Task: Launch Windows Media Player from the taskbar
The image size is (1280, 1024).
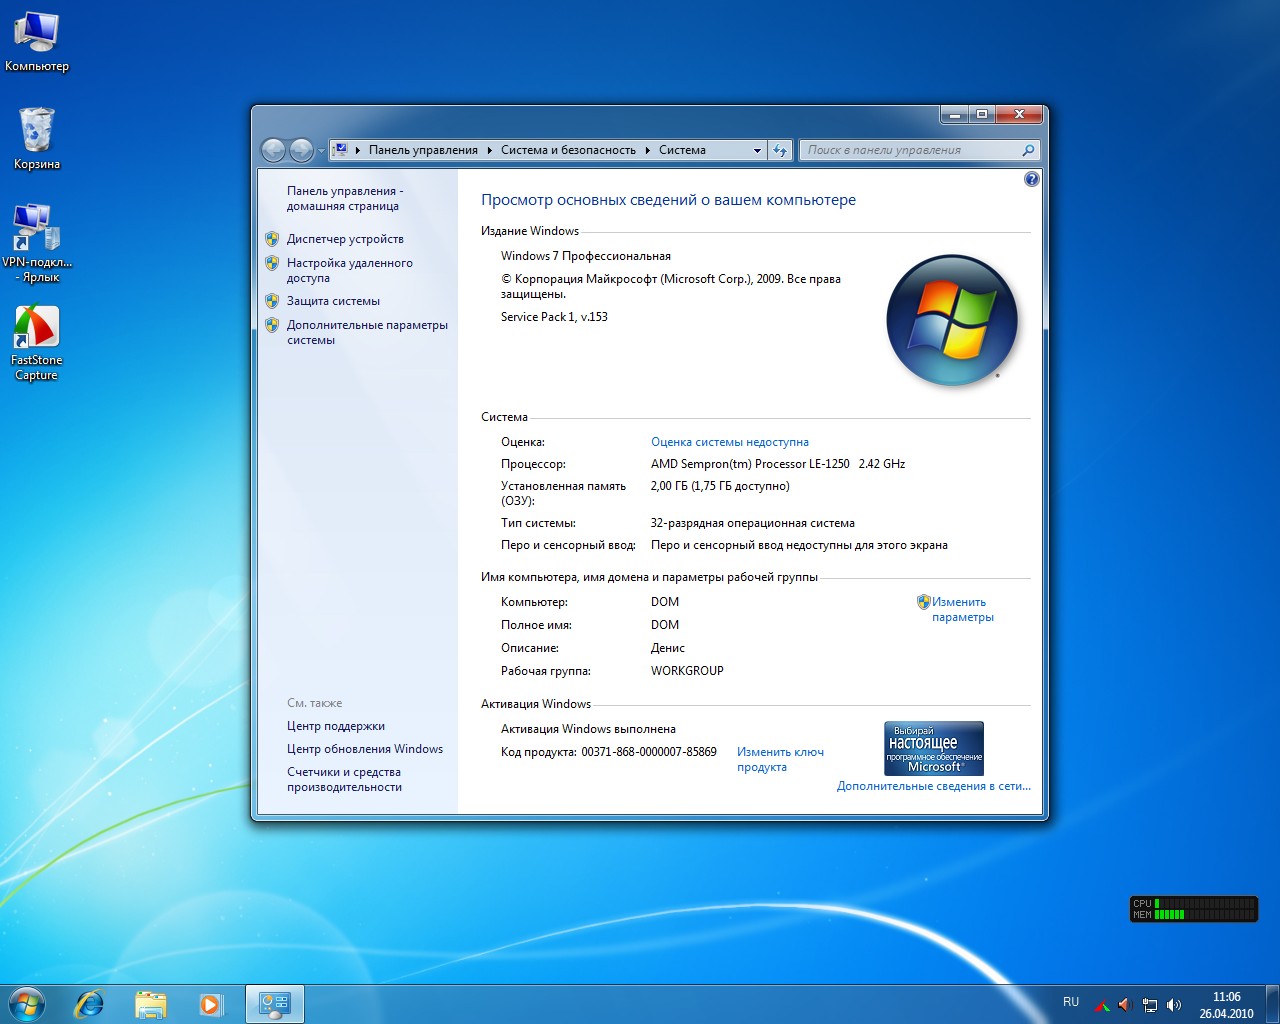Action: [x=211, y=1004]
